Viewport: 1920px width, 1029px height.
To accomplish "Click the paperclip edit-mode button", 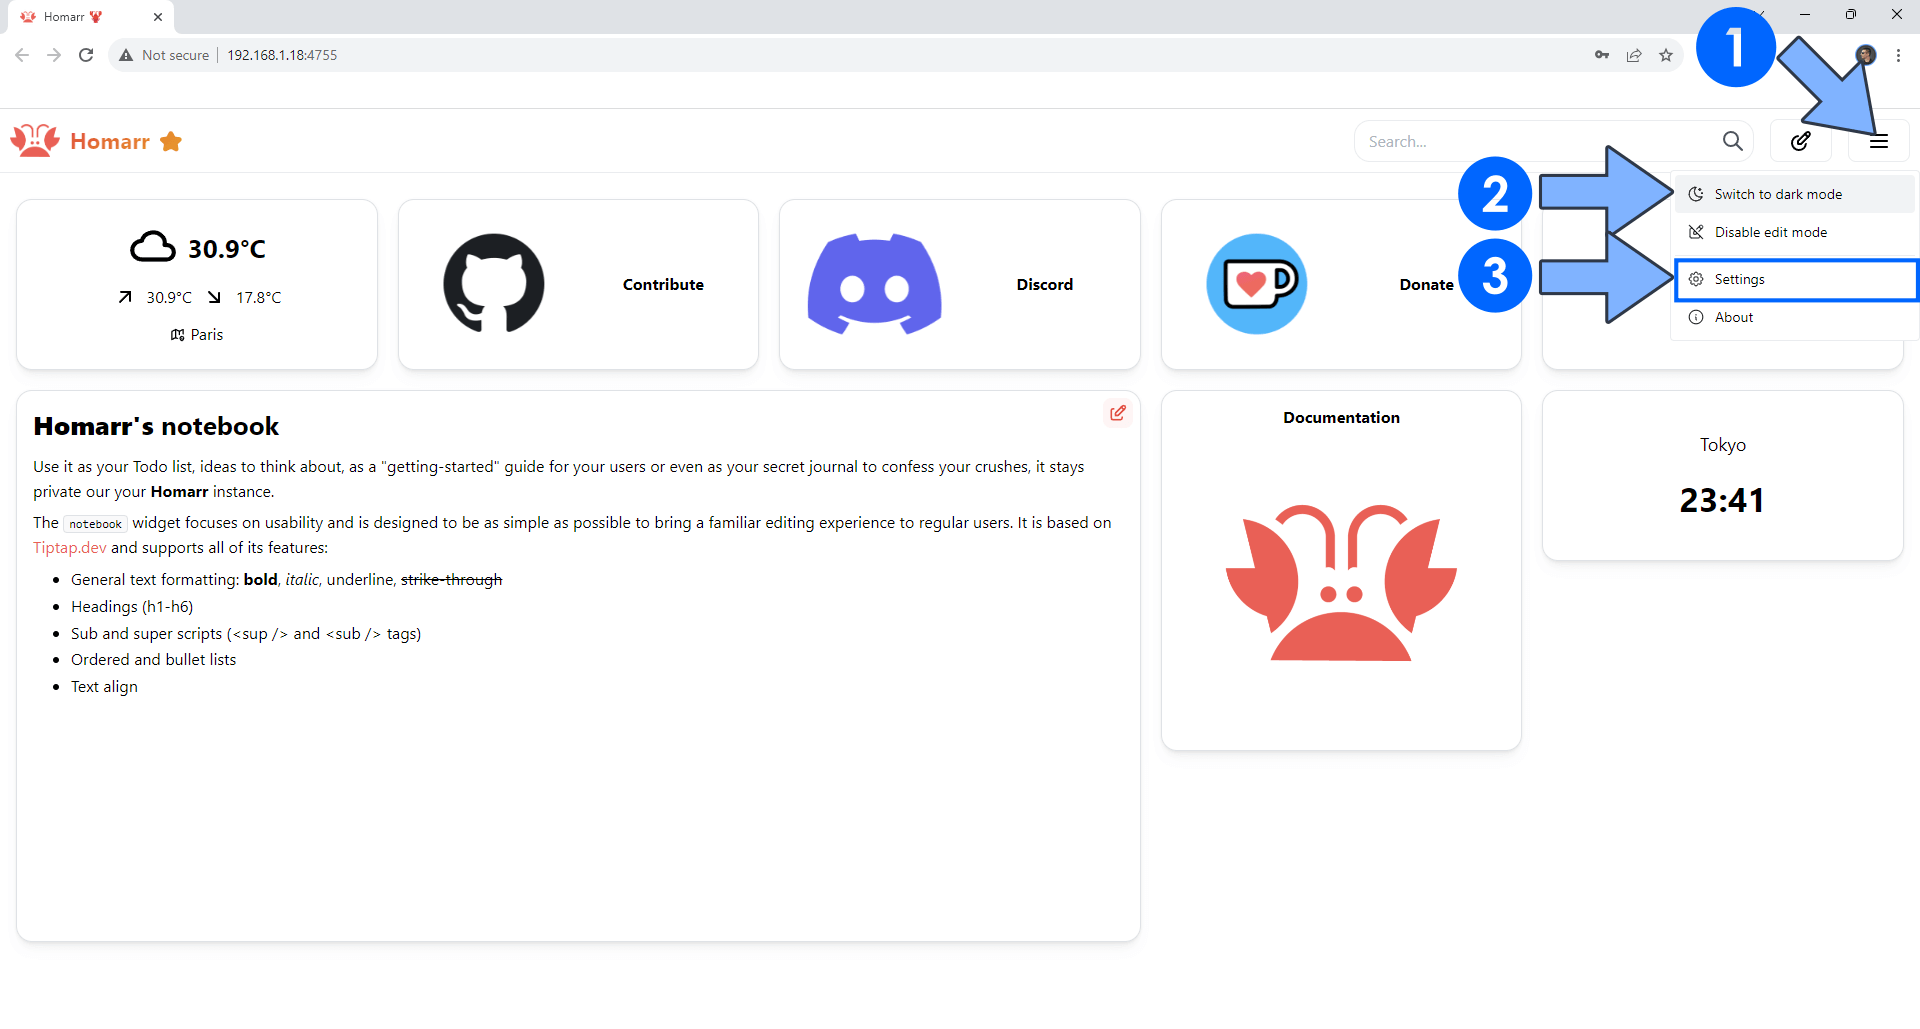I will click(x=1801, y=141).
